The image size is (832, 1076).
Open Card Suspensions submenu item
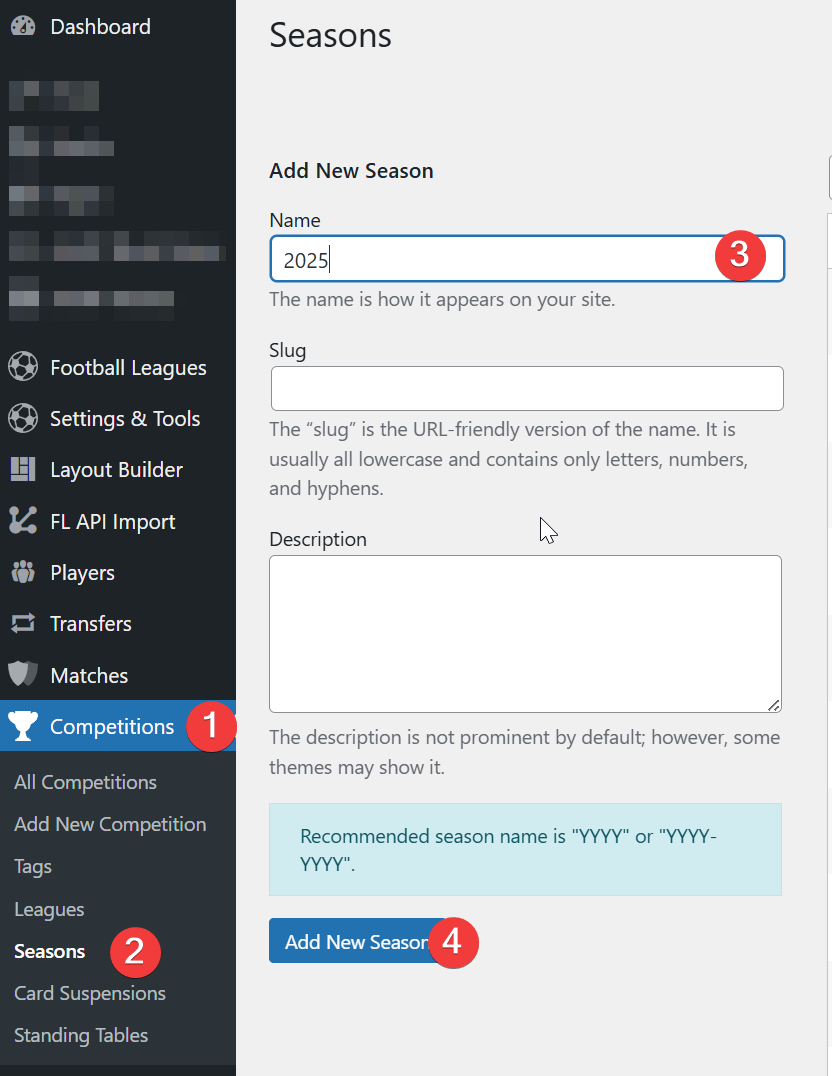point(90,993)
